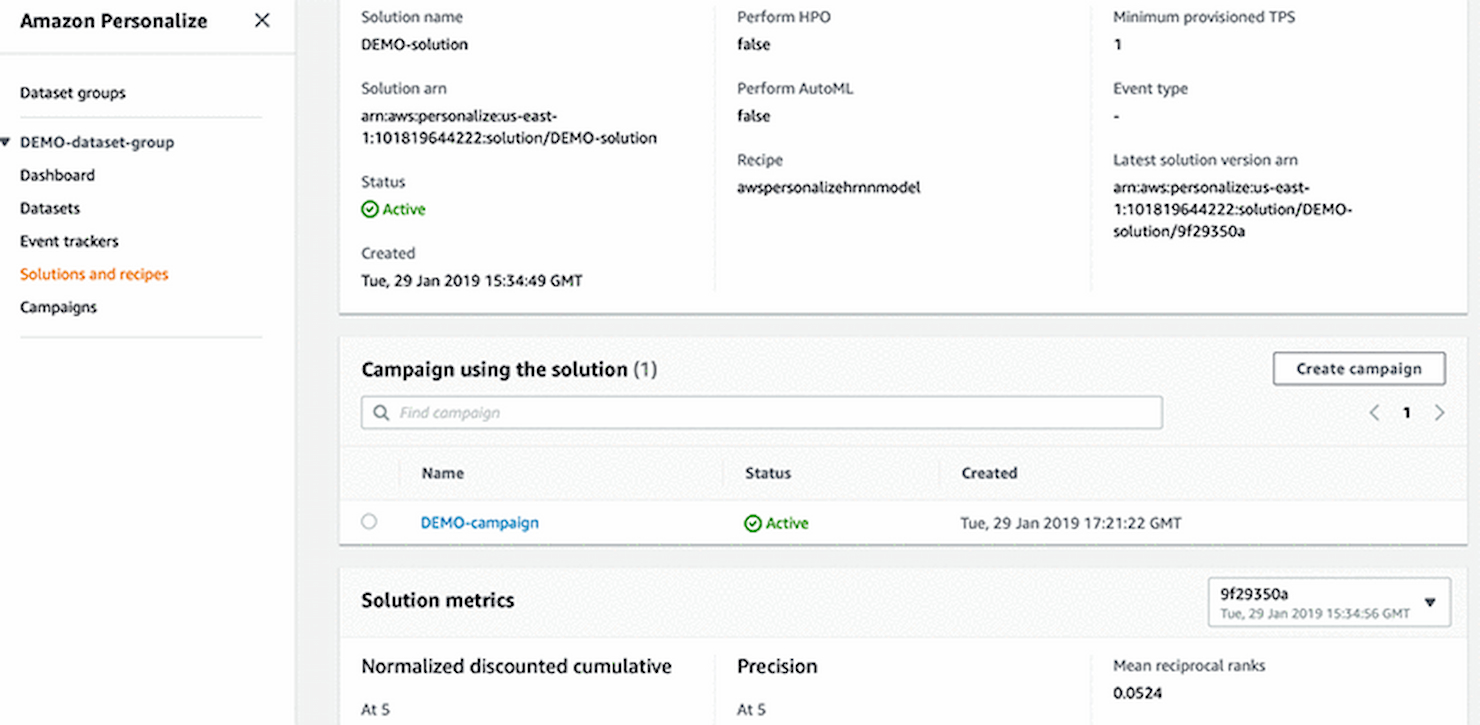Viewport: 1480px width, 725px height.
Task: Open the solution version dropdown showing 9f29350a
Action: (1329, 602)
